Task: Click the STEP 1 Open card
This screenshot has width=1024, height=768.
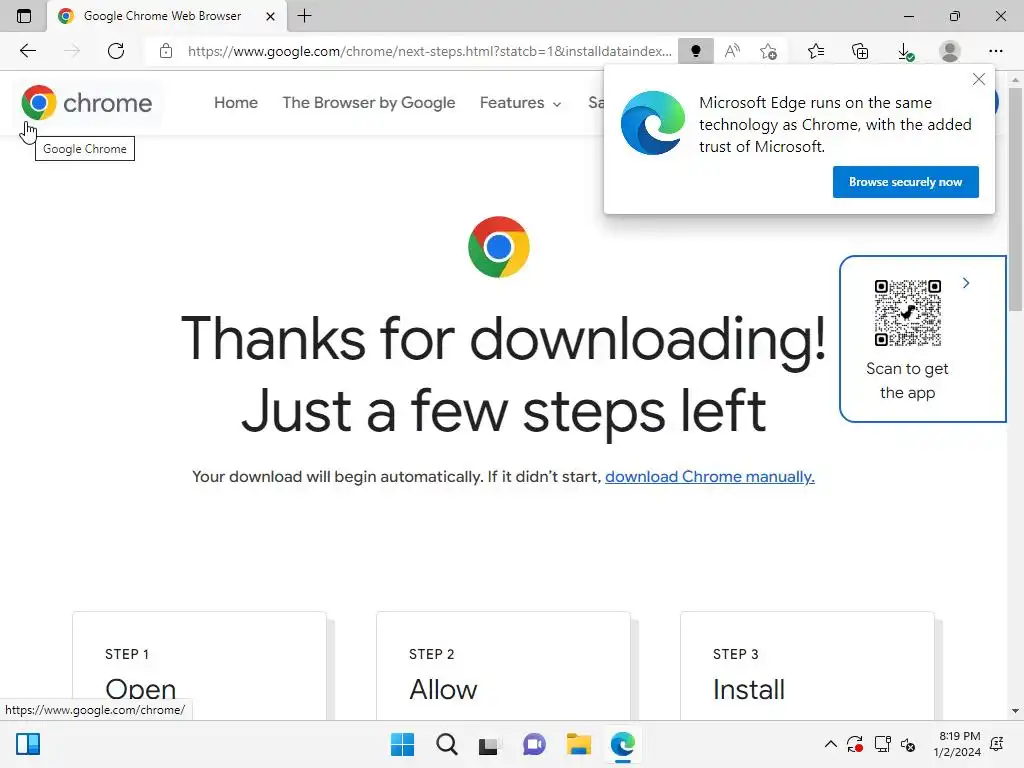Action: tap(199, 666)
